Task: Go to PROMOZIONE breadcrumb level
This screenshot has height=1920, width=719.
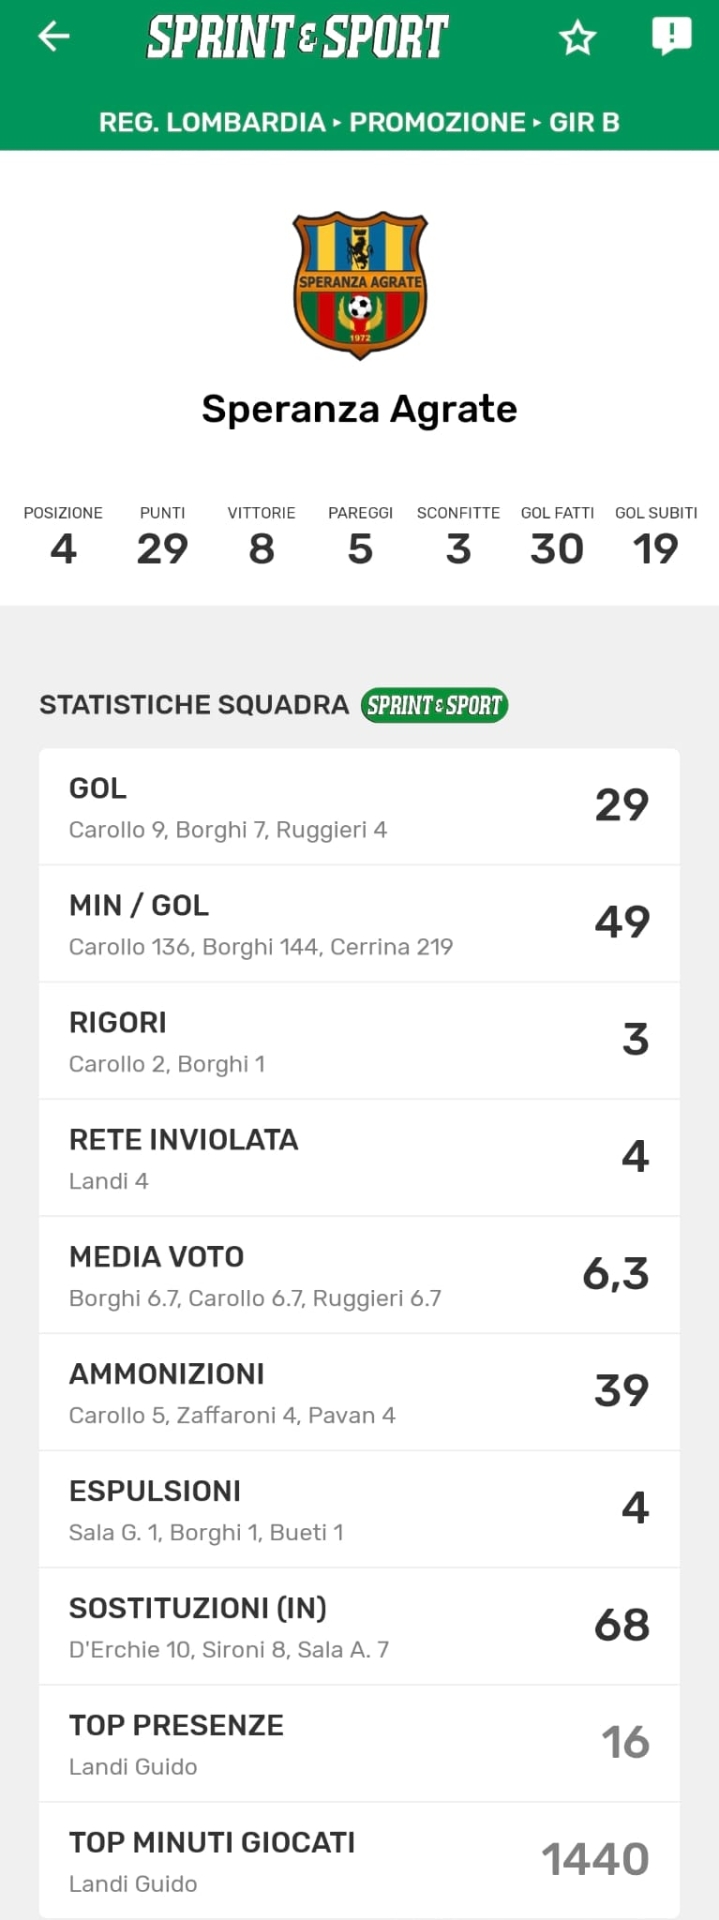Action: click(437, 122)
